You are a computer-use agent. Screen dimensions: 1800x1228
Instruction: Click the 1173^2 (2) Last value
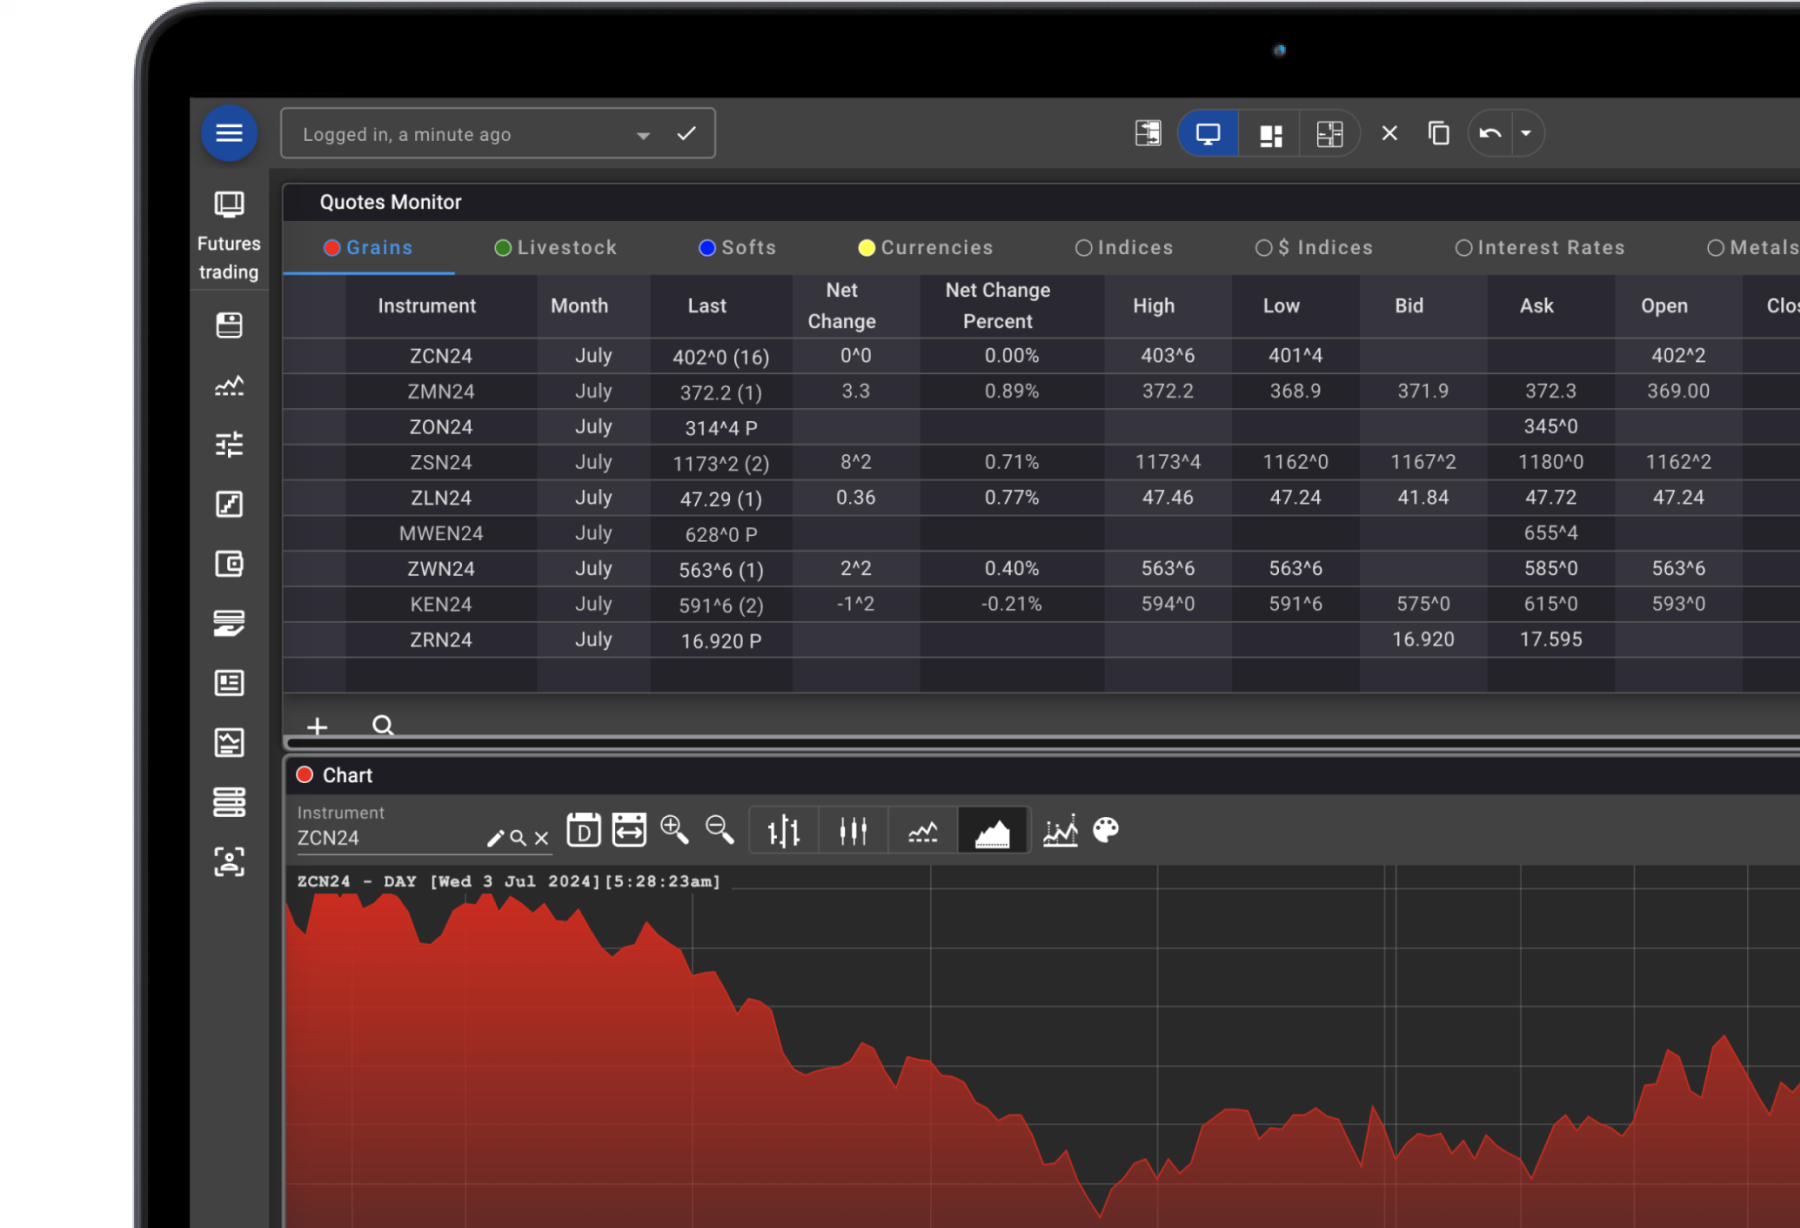coord(721,463)
